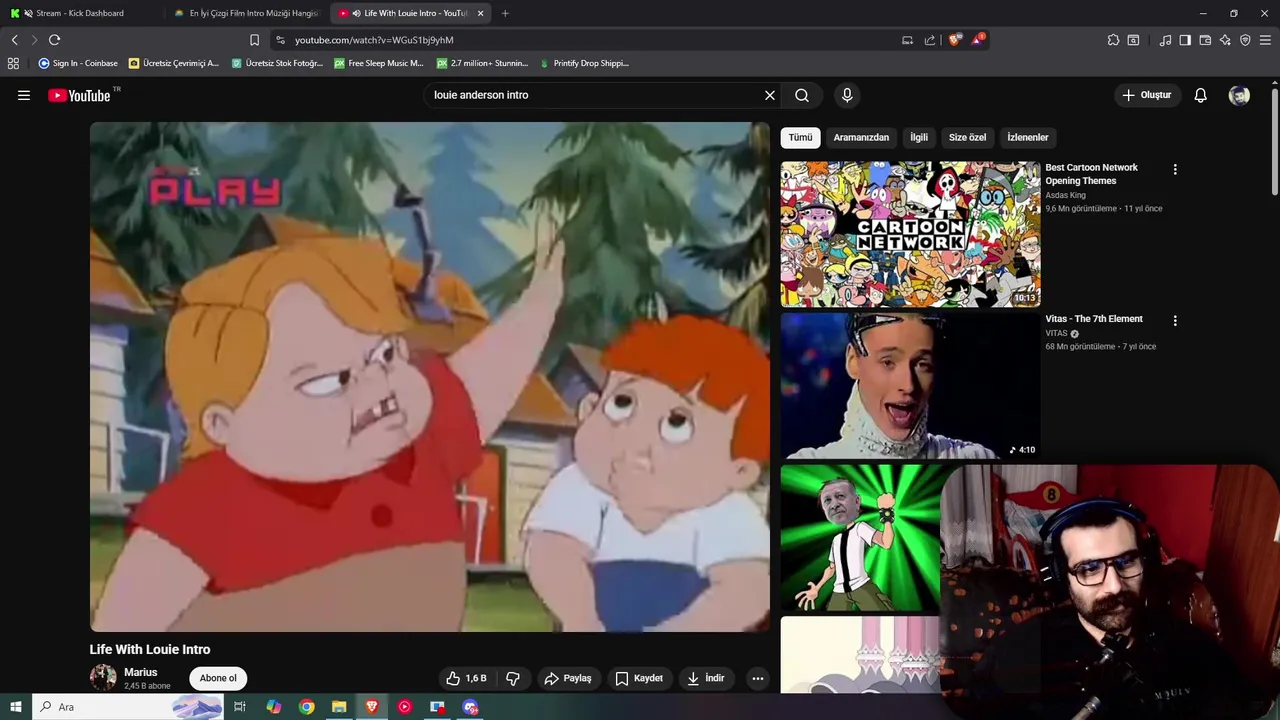
Task: Toggle the browser sidebar panel
Action: (x=1185, y=40)
